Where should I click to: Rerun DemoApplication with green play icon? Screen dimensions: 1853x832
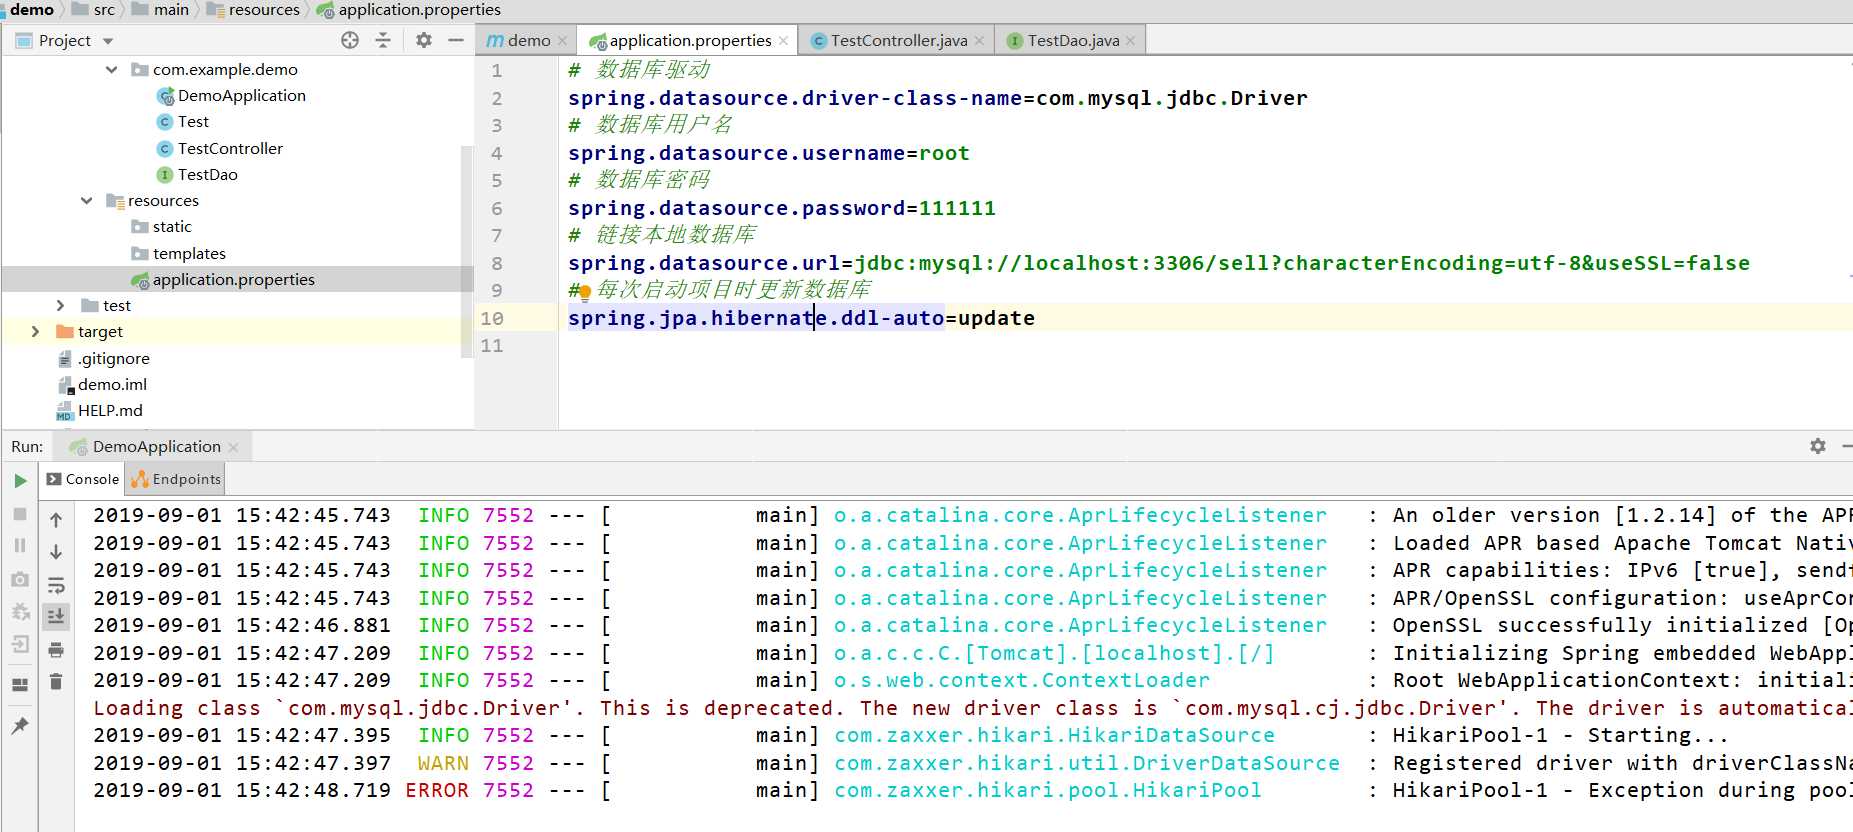(x=20, y=481)
